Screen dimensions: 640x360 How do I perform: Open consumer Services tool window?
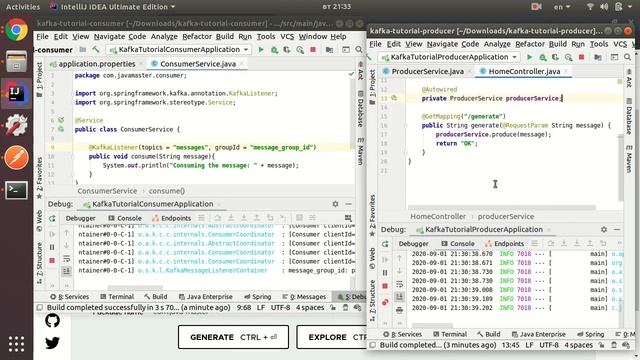pyautogui.click(x=69, y=297)
